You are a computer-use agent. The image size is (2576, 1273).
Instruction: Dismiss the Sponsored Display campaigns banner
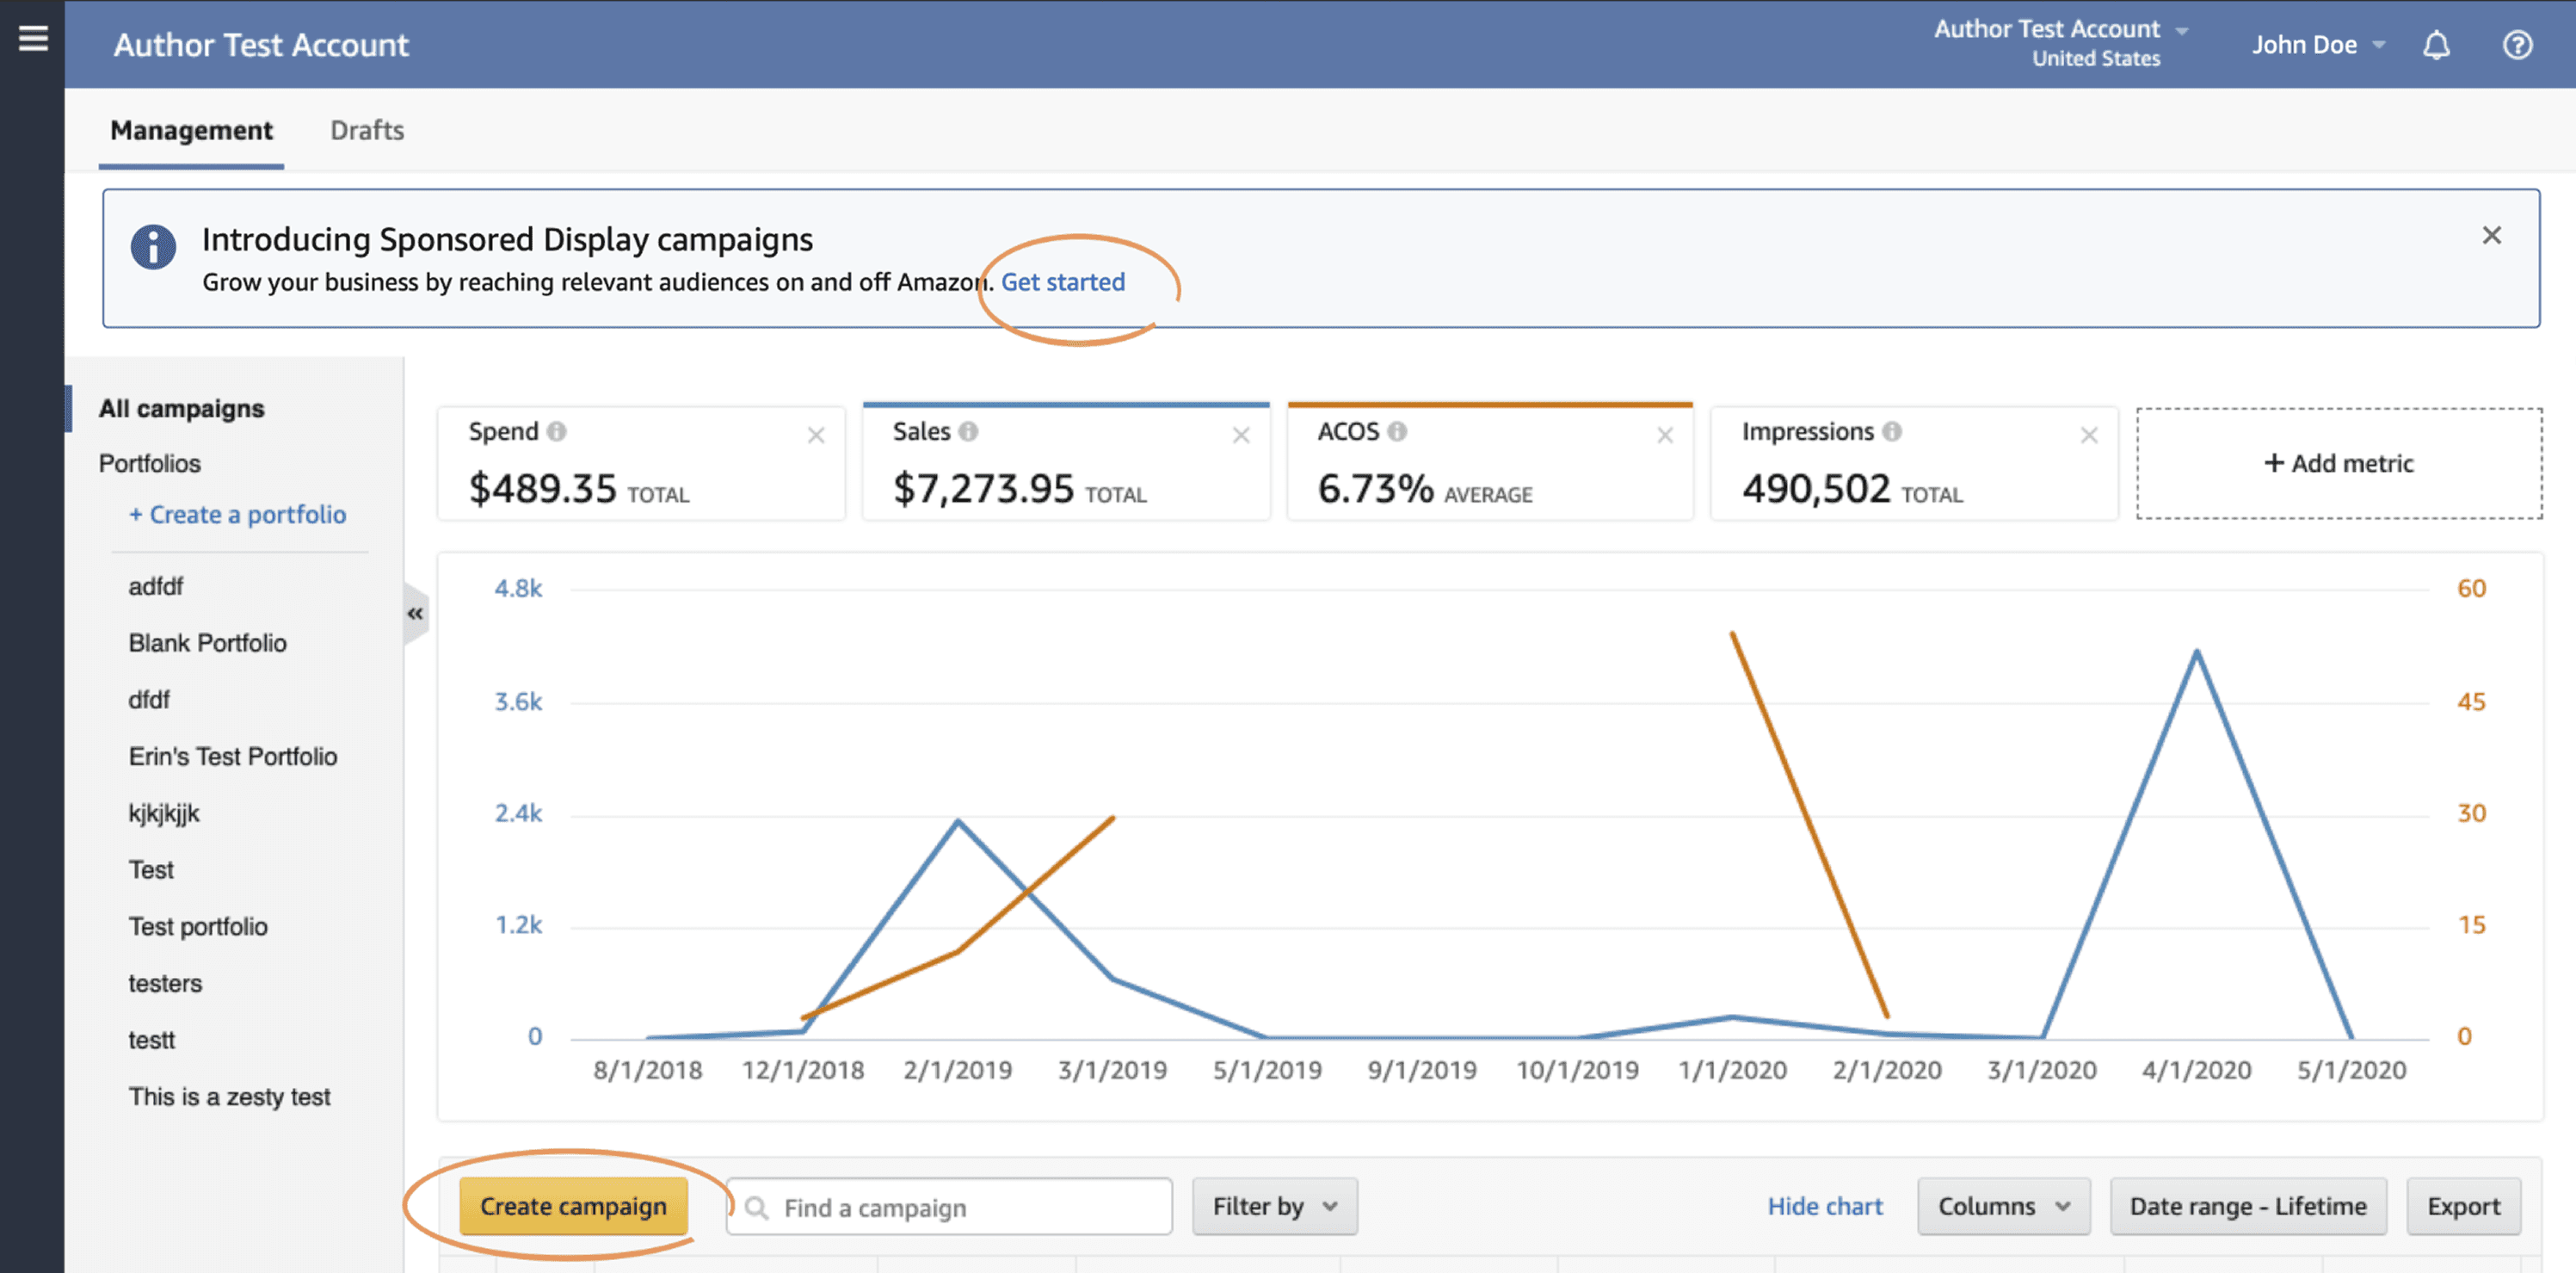2491,235
